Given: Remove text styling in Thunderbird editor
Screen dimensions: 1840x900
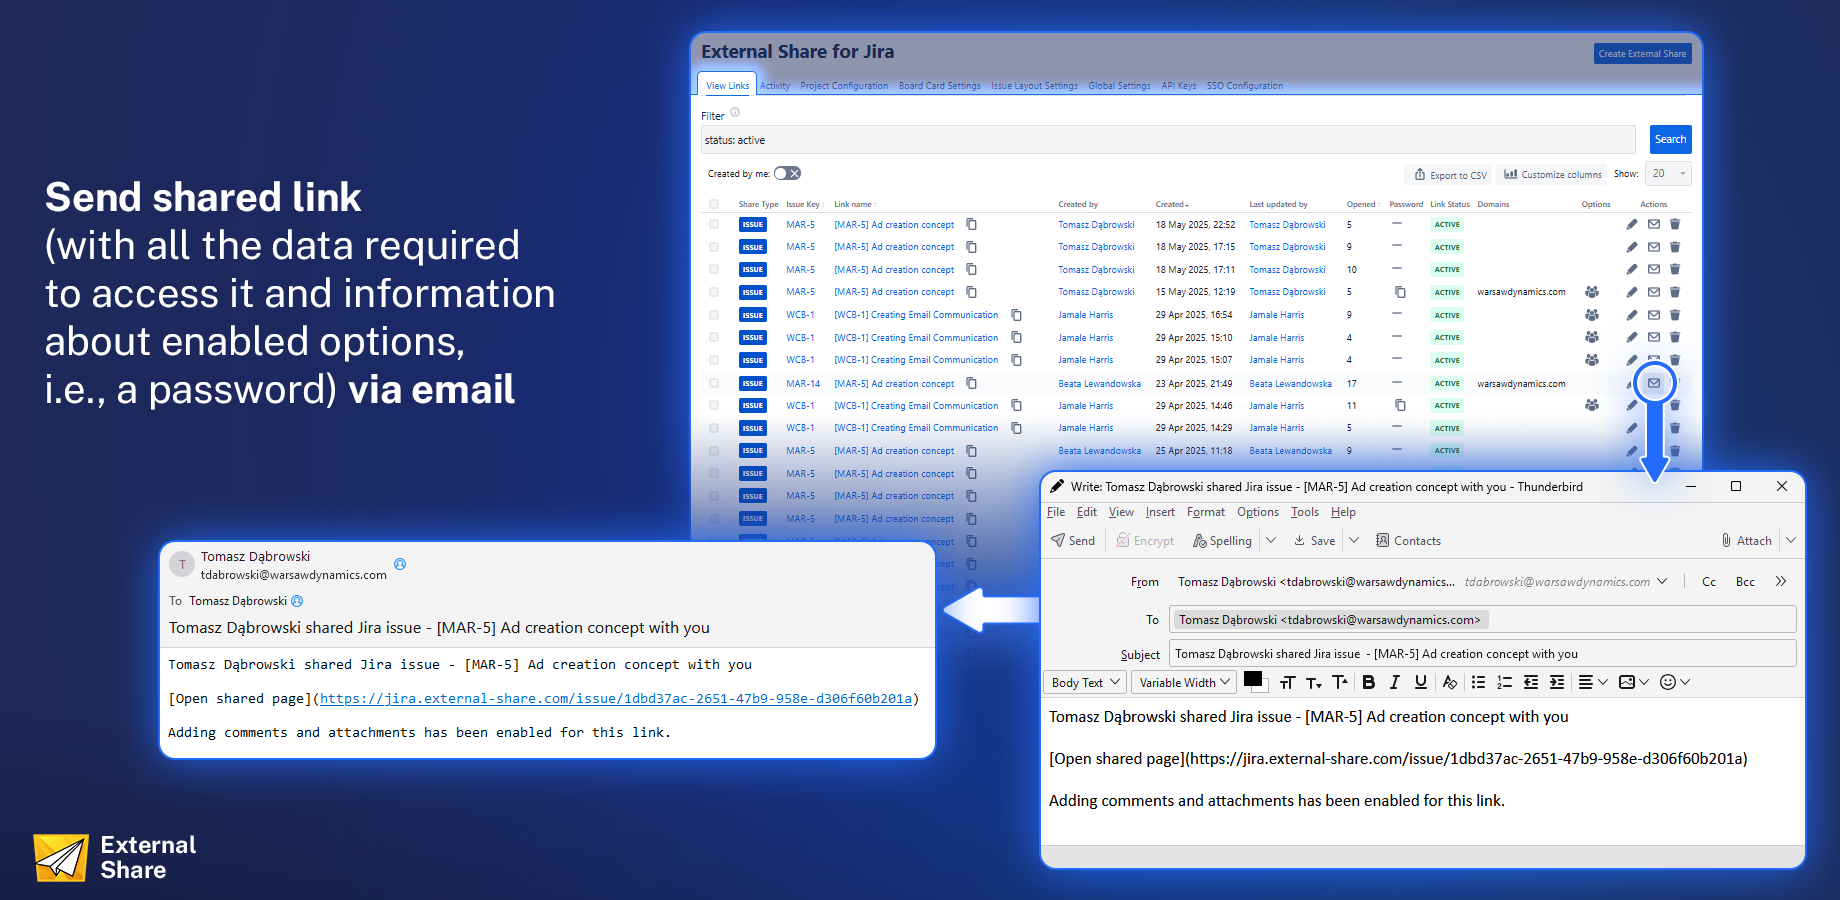Looking at the screenshot, I should pos(1449,682).
